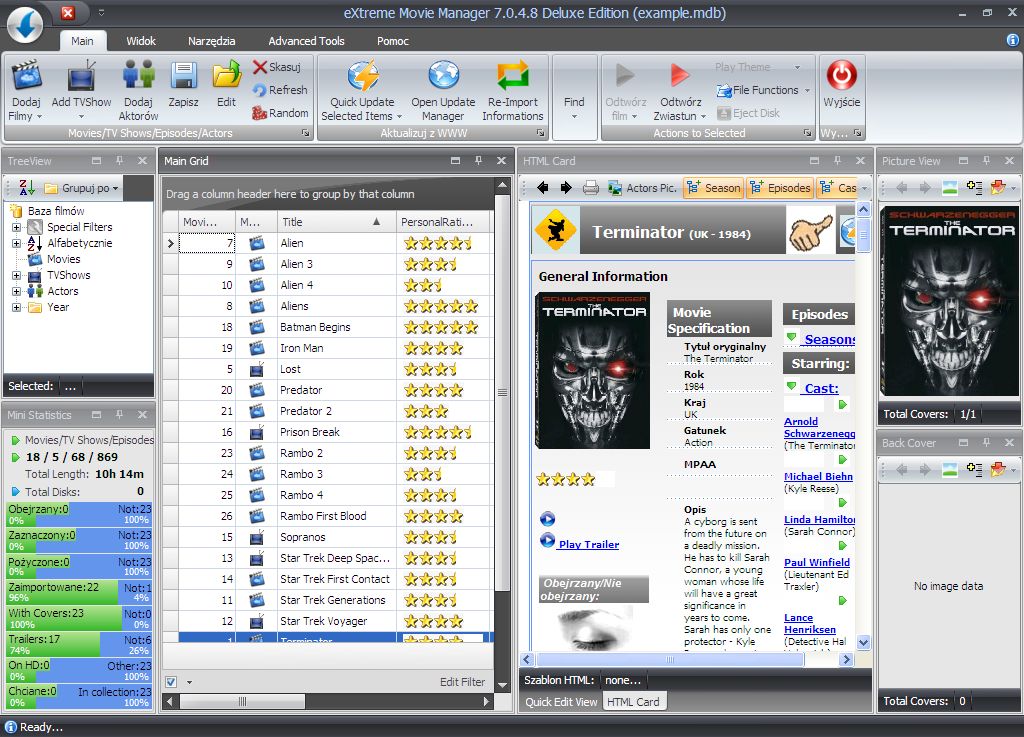Select the Iron Man row
The image size is (1024, 737).
[329, 348]
